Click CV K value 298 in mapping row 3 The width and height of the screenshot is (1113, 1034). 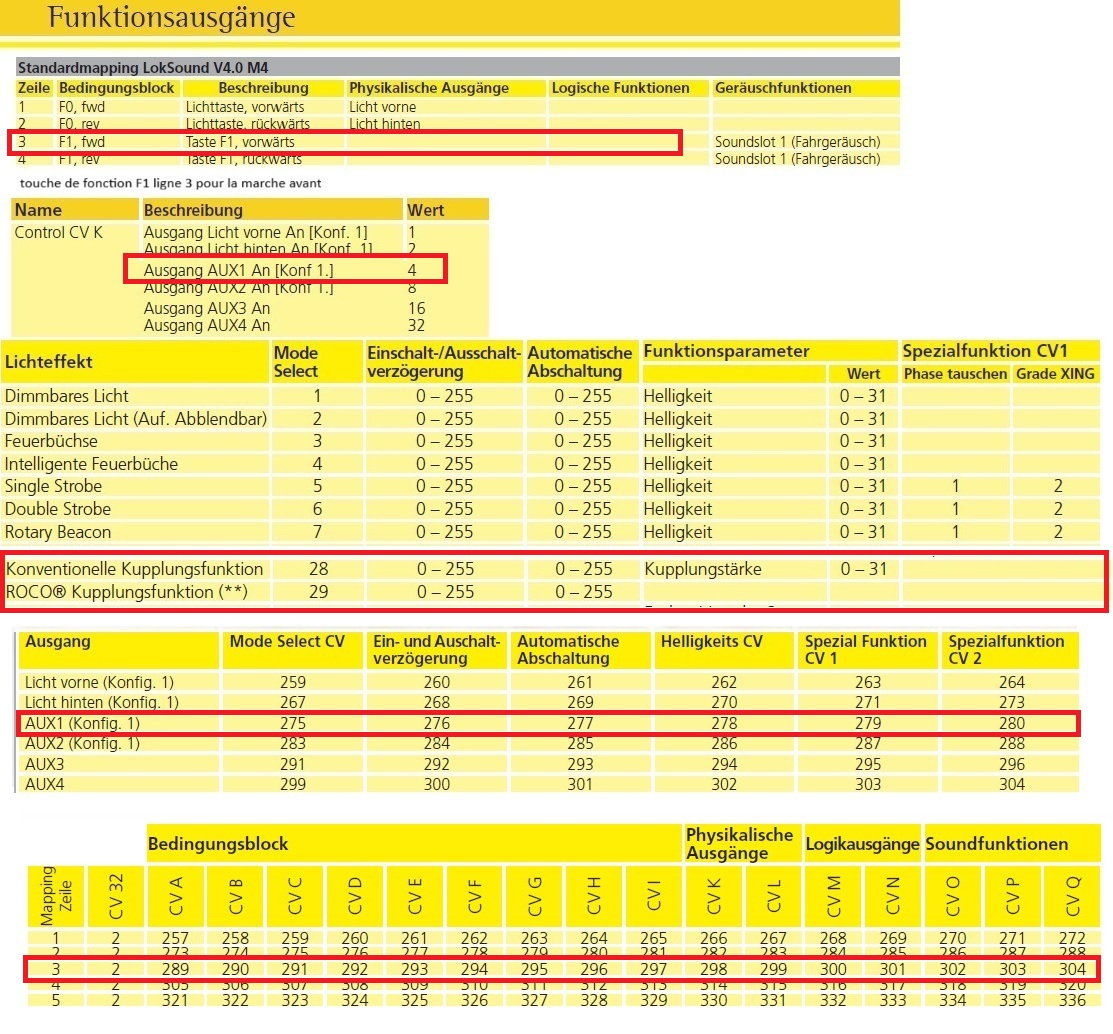tap(713, 969)
